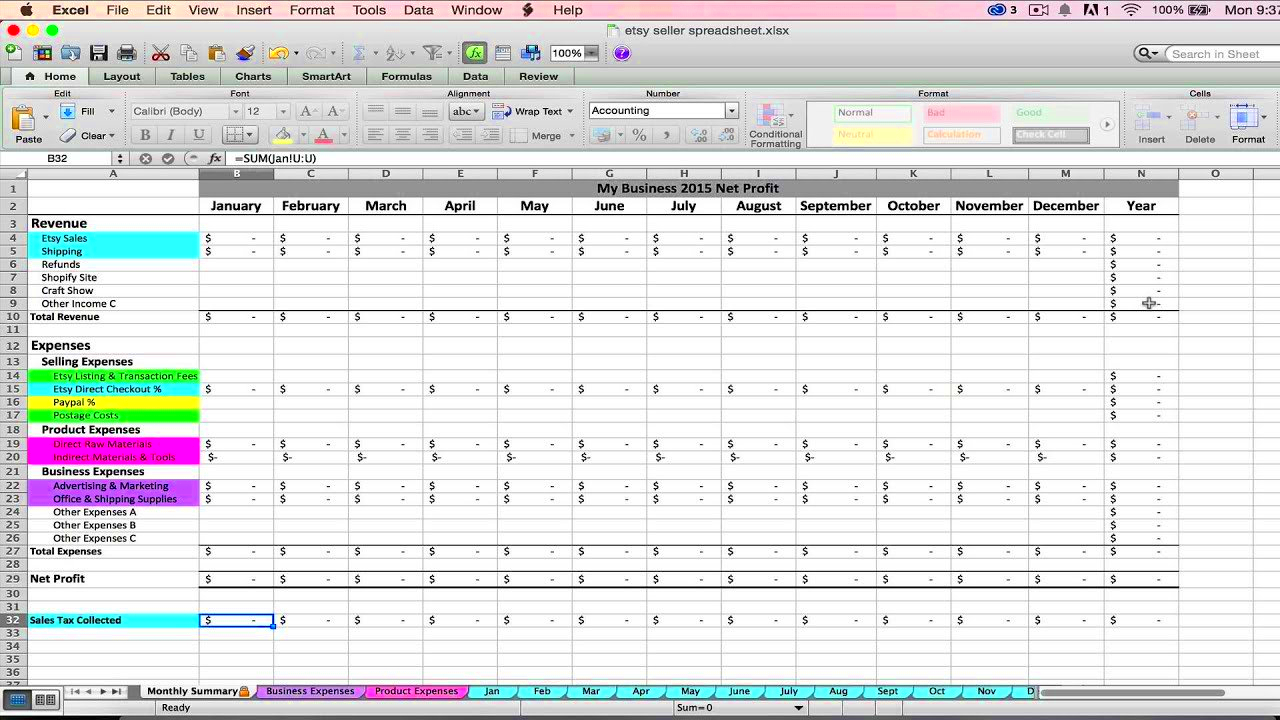This screenshot has width=1280, height=720.
Task: Apply the Normal cell style
Action: (x=872, y=113)
